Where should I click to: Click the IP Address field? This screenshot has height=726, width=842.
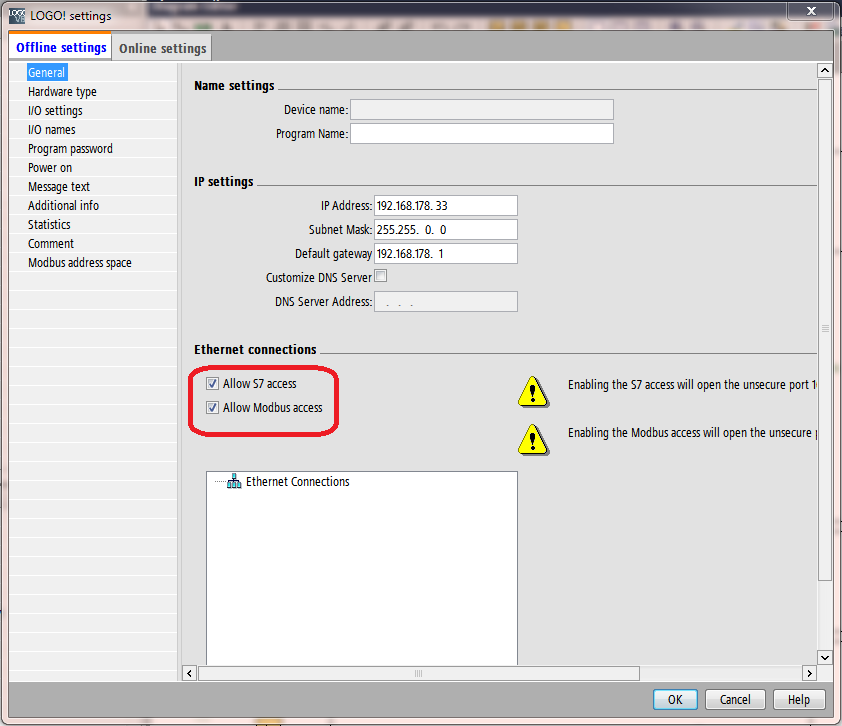[x=446, y=206]
